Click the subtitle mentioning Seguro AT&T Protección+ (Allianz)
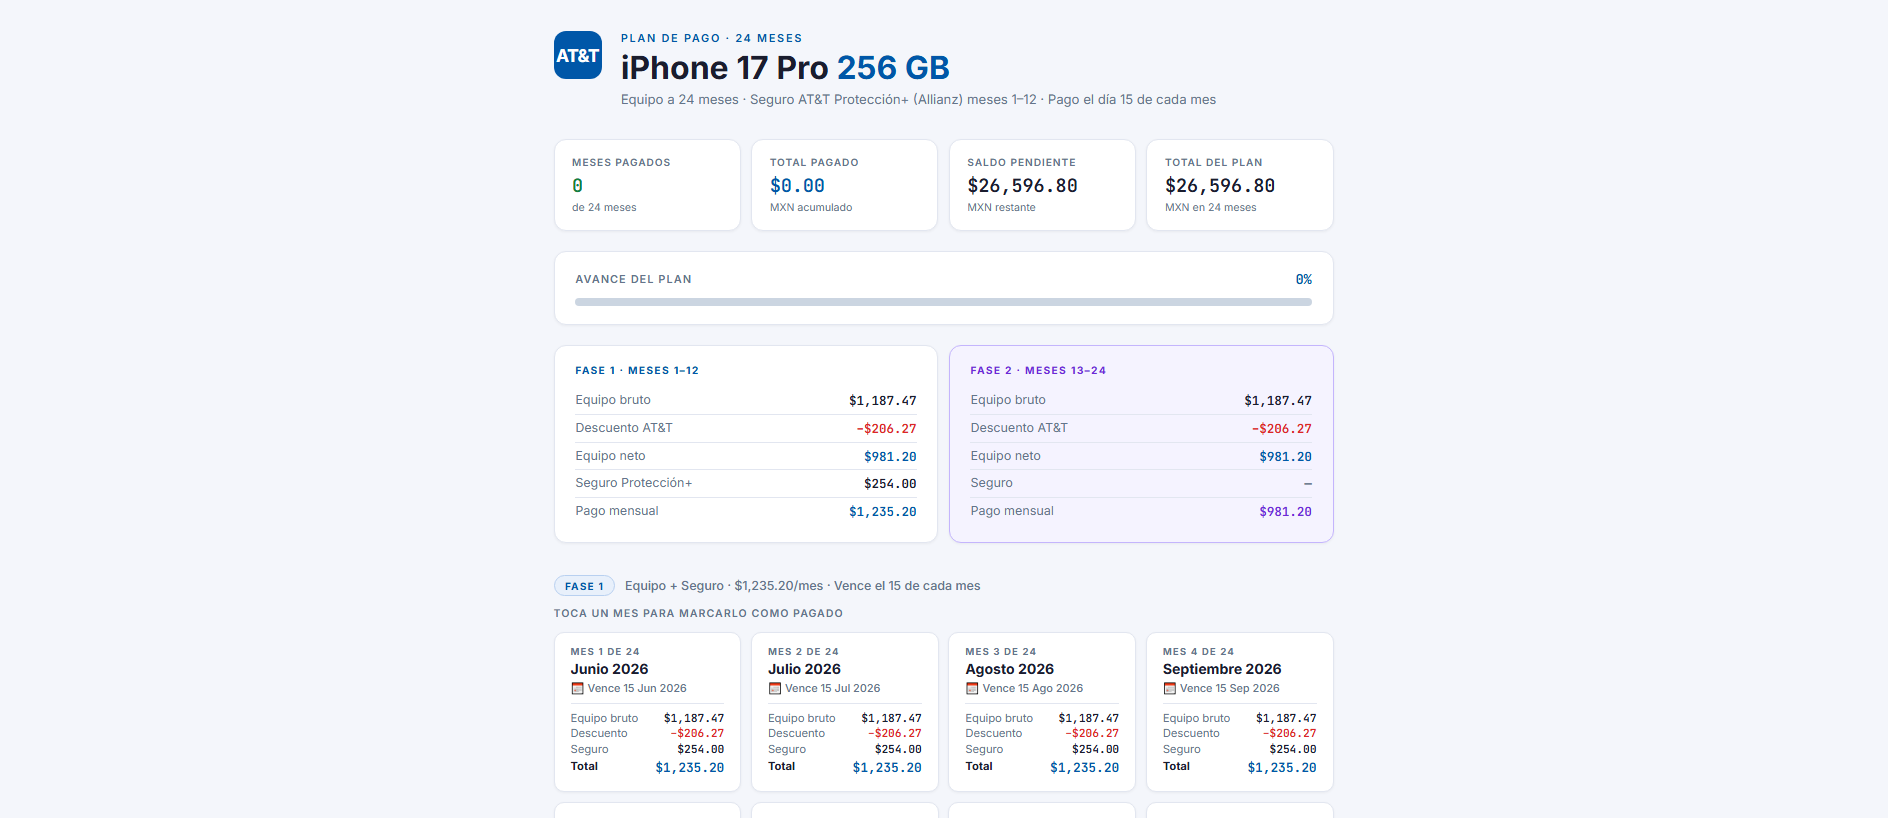Screen dimensions: 1888x818 [x=918, y=100]
